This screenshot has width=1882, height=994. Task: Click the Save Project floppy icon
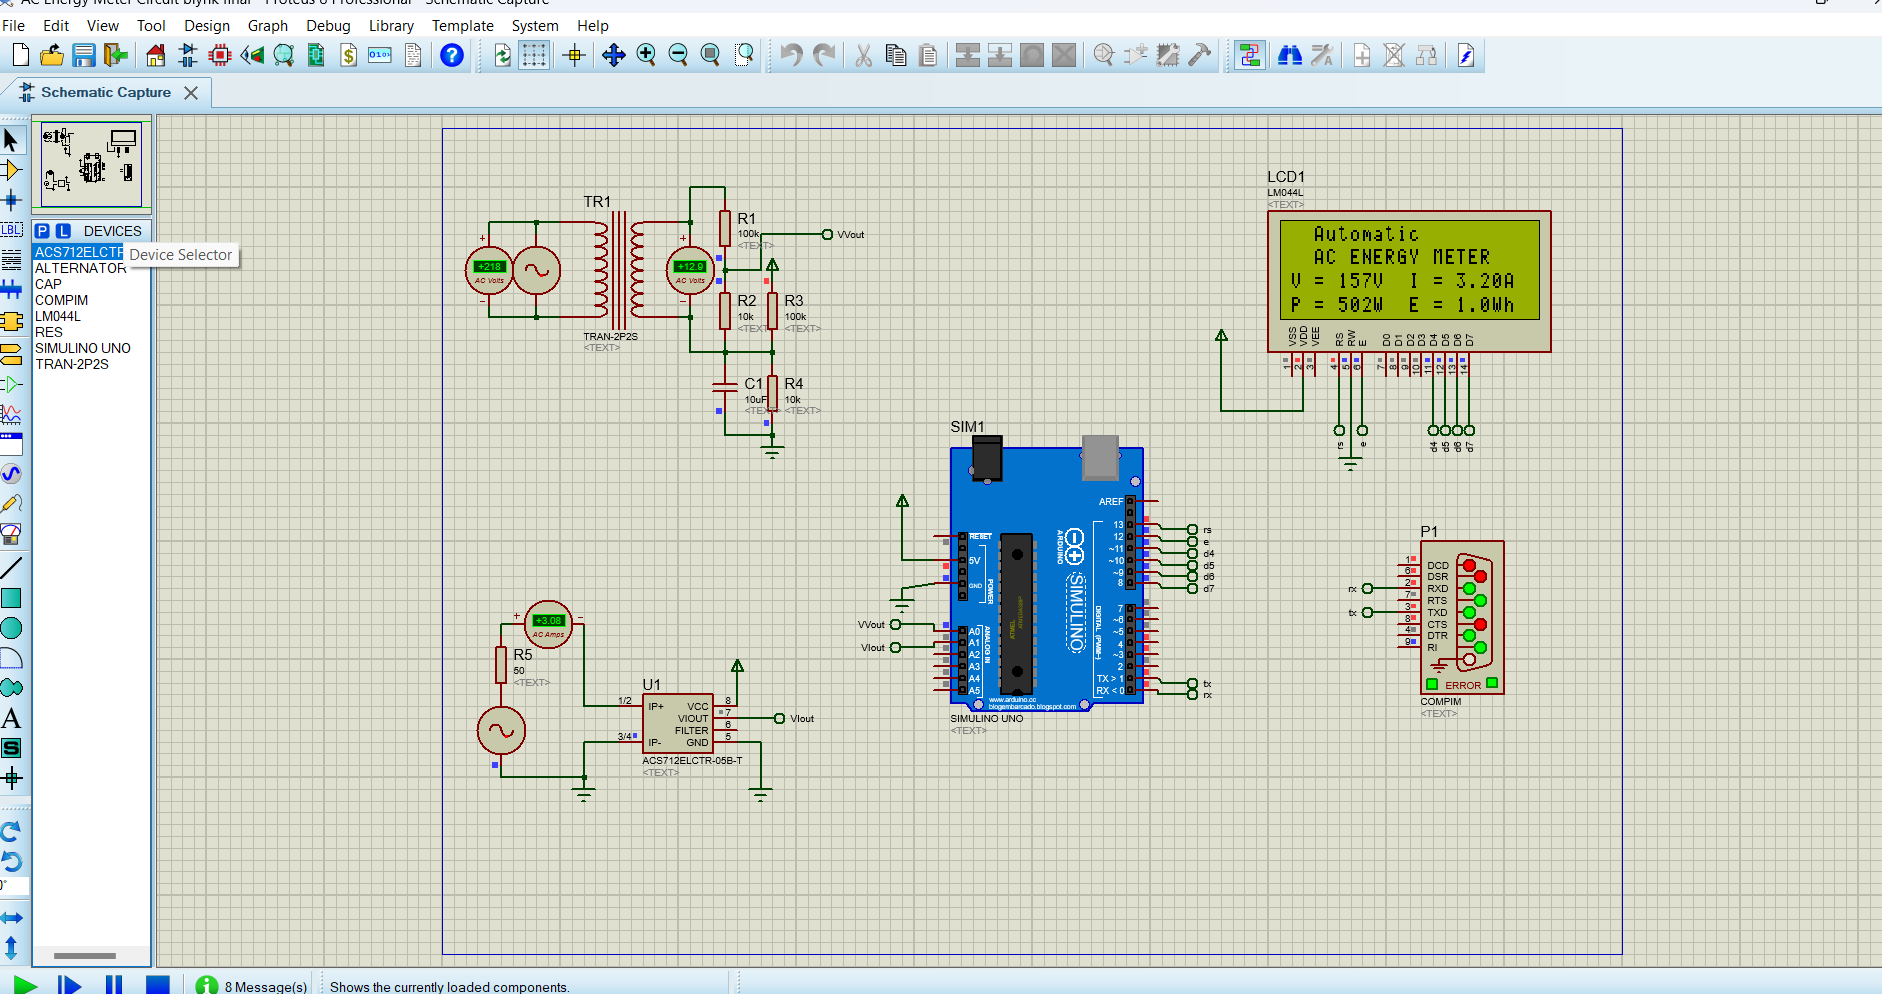pyautogui.click(x=84, y=56)
